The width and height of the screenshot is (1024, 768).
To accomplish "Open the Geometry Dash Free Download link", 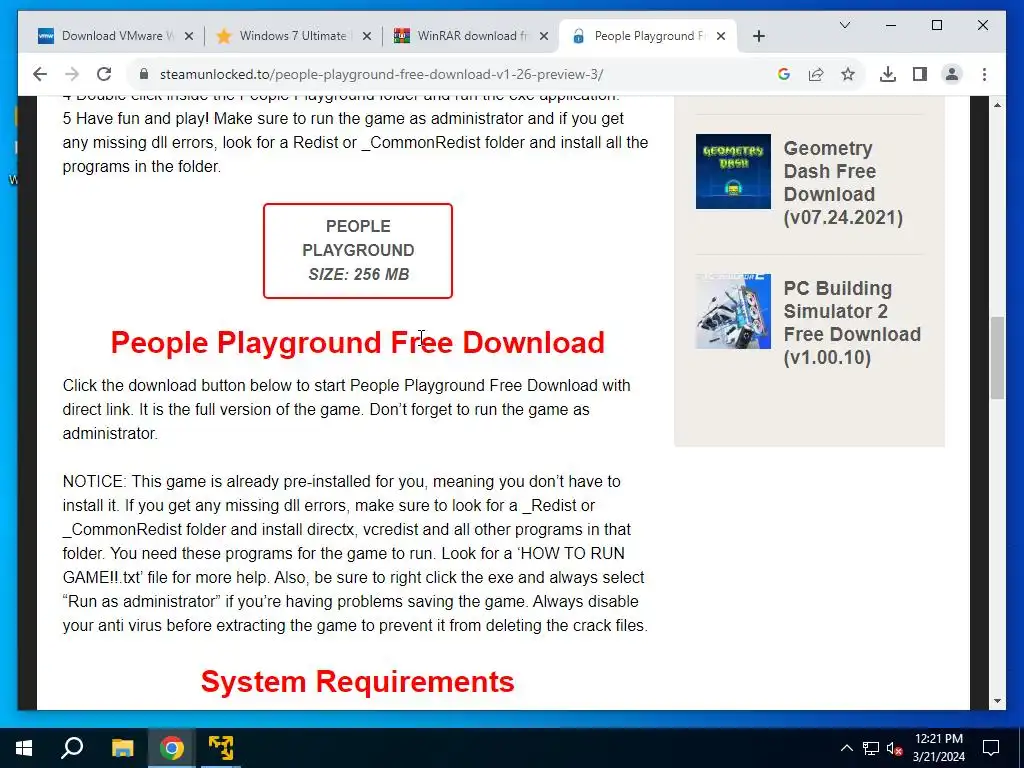I will 843,183.
